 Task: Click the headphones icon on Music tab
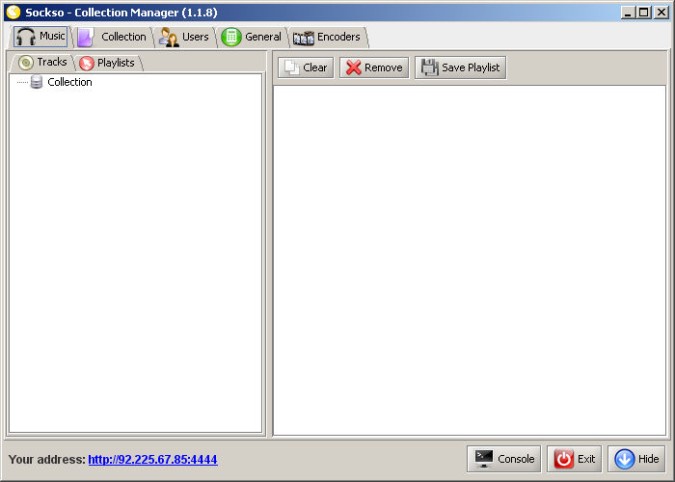[26, 37]
